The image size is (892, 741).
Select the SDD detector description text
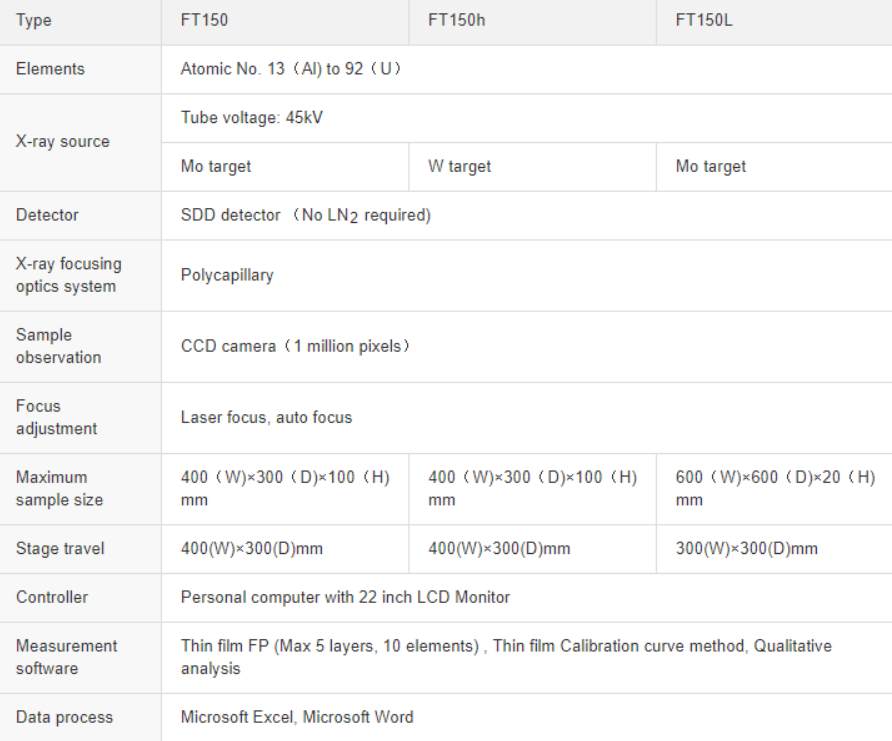306,216
